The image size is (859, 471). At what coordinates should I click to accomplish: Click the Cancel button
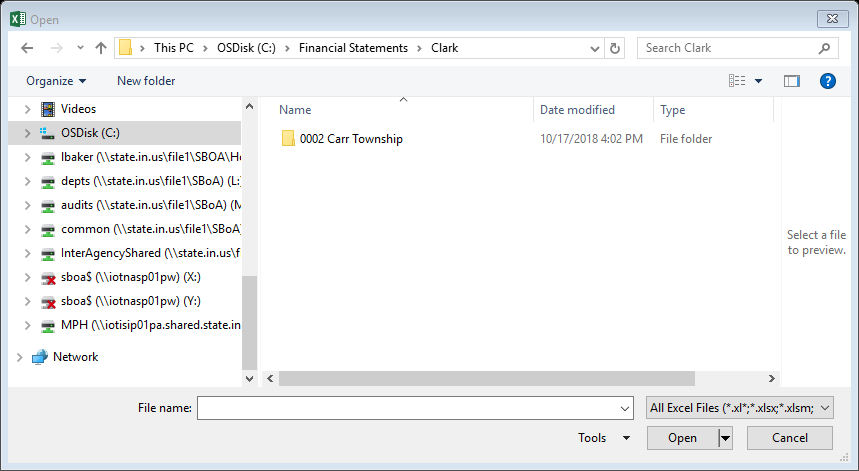tap(789, 438)
